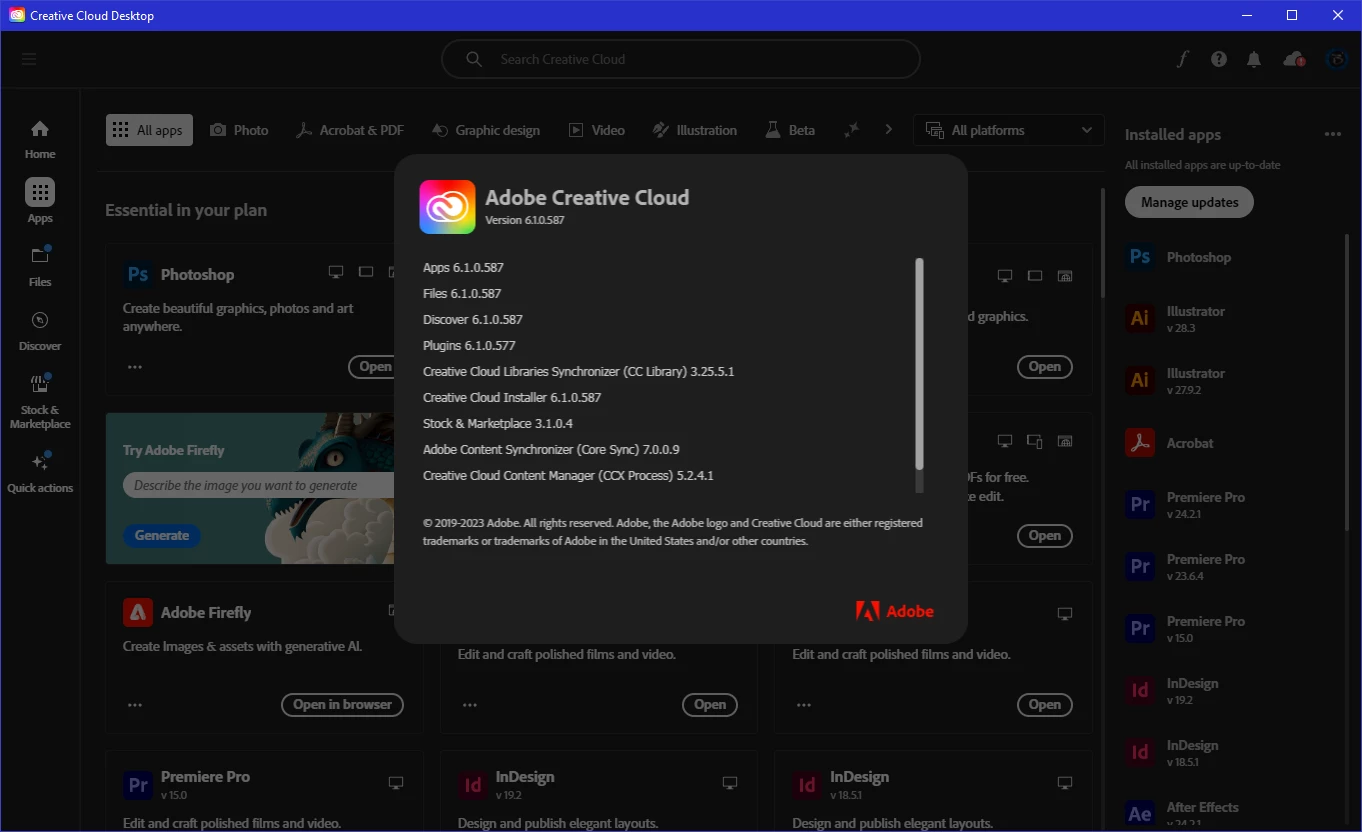Click the About dialog version list scrollbar
The width and height of the screenshot is (1362, 832).
(x=919, y=364)
